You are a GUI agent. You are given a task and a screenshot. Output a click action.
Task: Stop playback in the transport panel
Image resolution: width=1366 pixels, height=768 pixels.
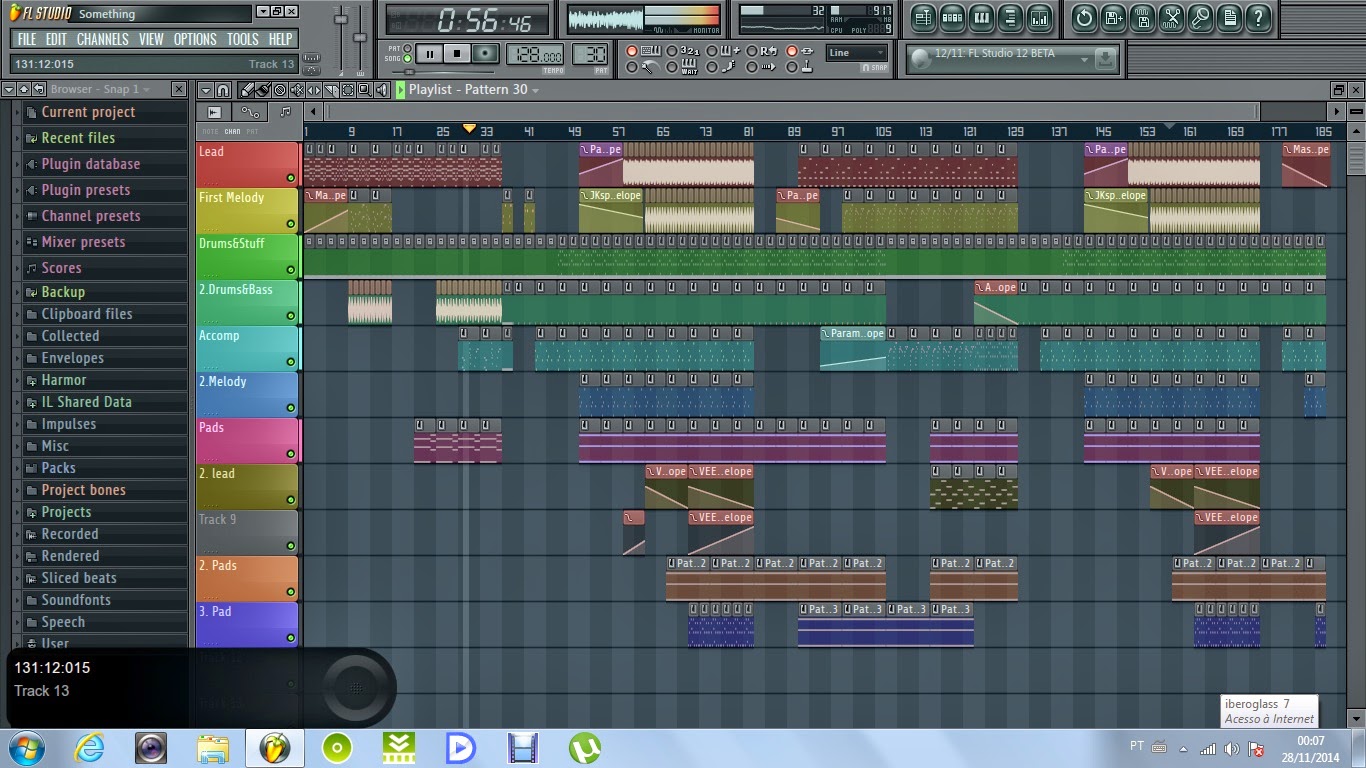coord(457,54)
